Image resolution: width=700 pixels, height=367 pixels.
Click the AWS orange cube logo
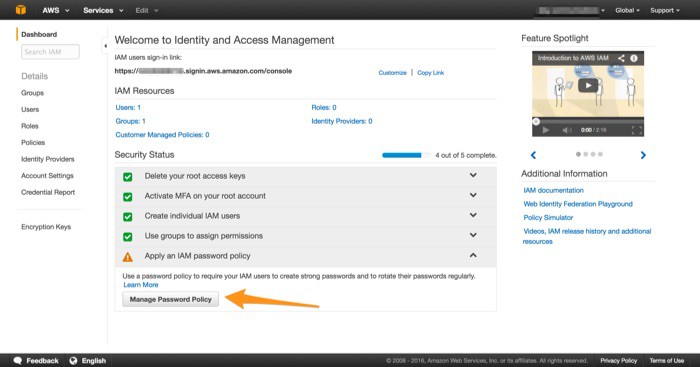21,10
